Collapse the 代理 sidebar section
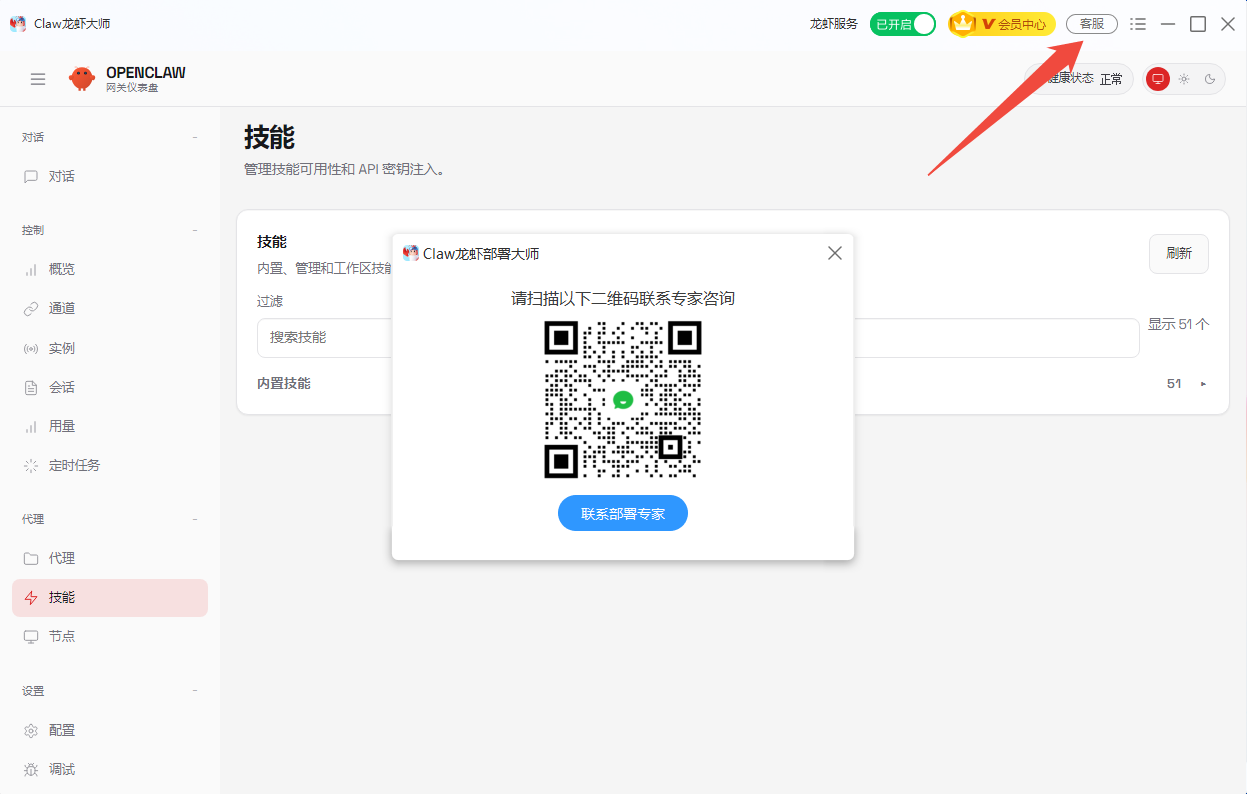 (195, 519)
